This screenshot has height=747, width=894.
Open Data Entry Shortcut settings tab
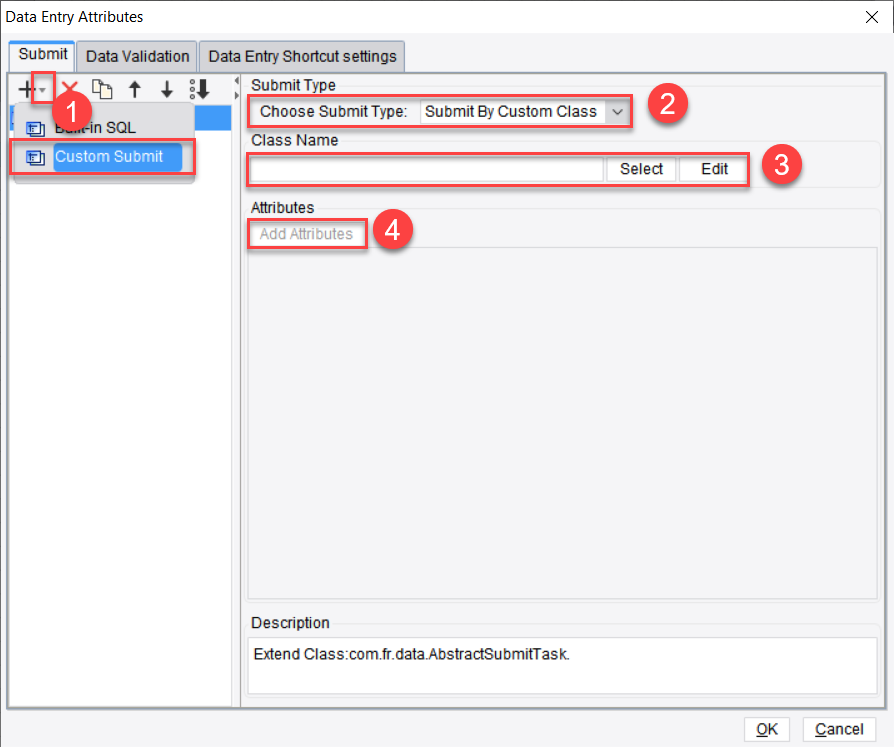302,56
